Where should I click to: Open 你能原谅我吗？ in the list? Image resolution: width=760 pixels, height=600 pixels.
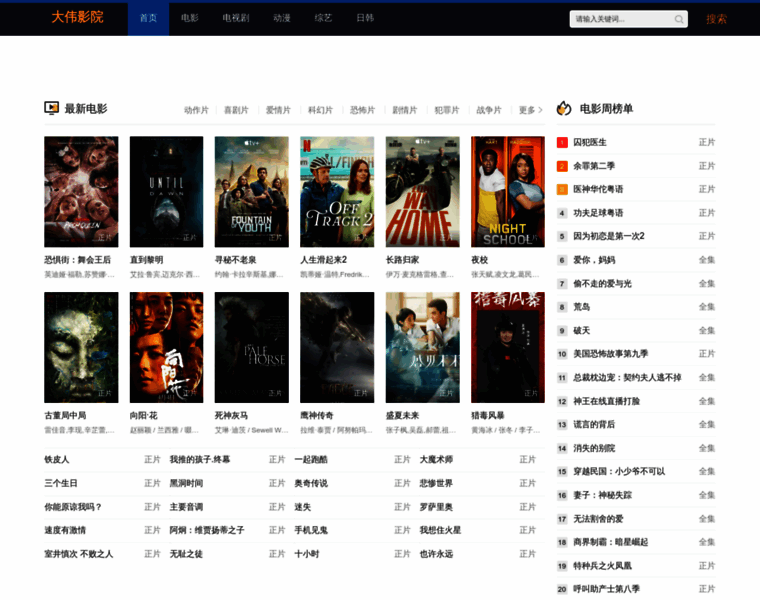(73, 507)
